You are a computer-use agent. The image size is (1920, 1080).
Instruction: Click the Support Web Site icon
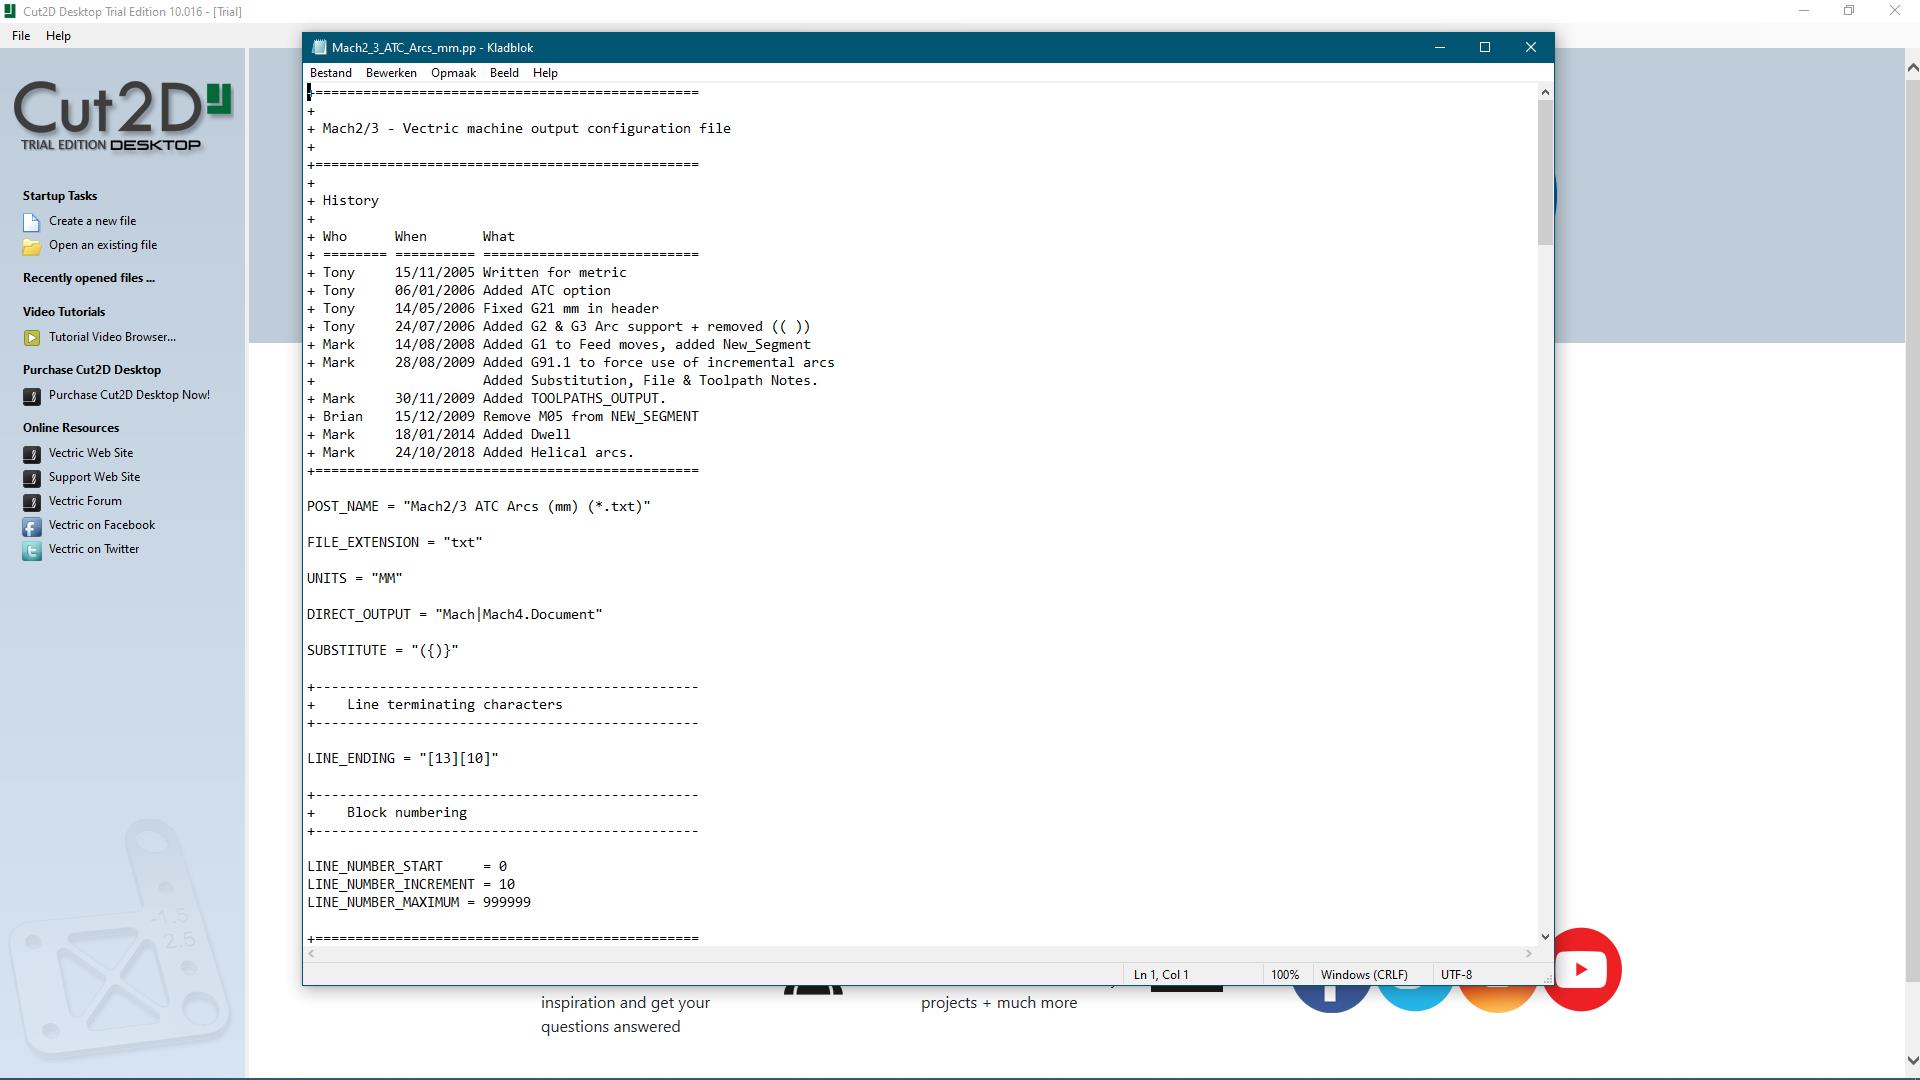point(32,478)
